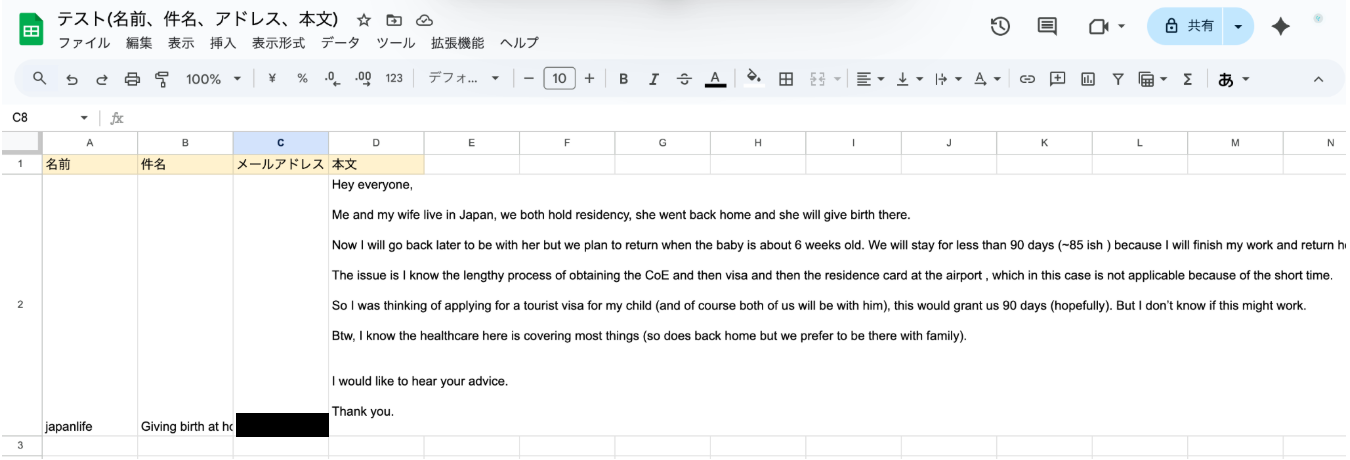Open the ツール menu
The width and height of the screenshot is (1350, 460).
point(396,43)
